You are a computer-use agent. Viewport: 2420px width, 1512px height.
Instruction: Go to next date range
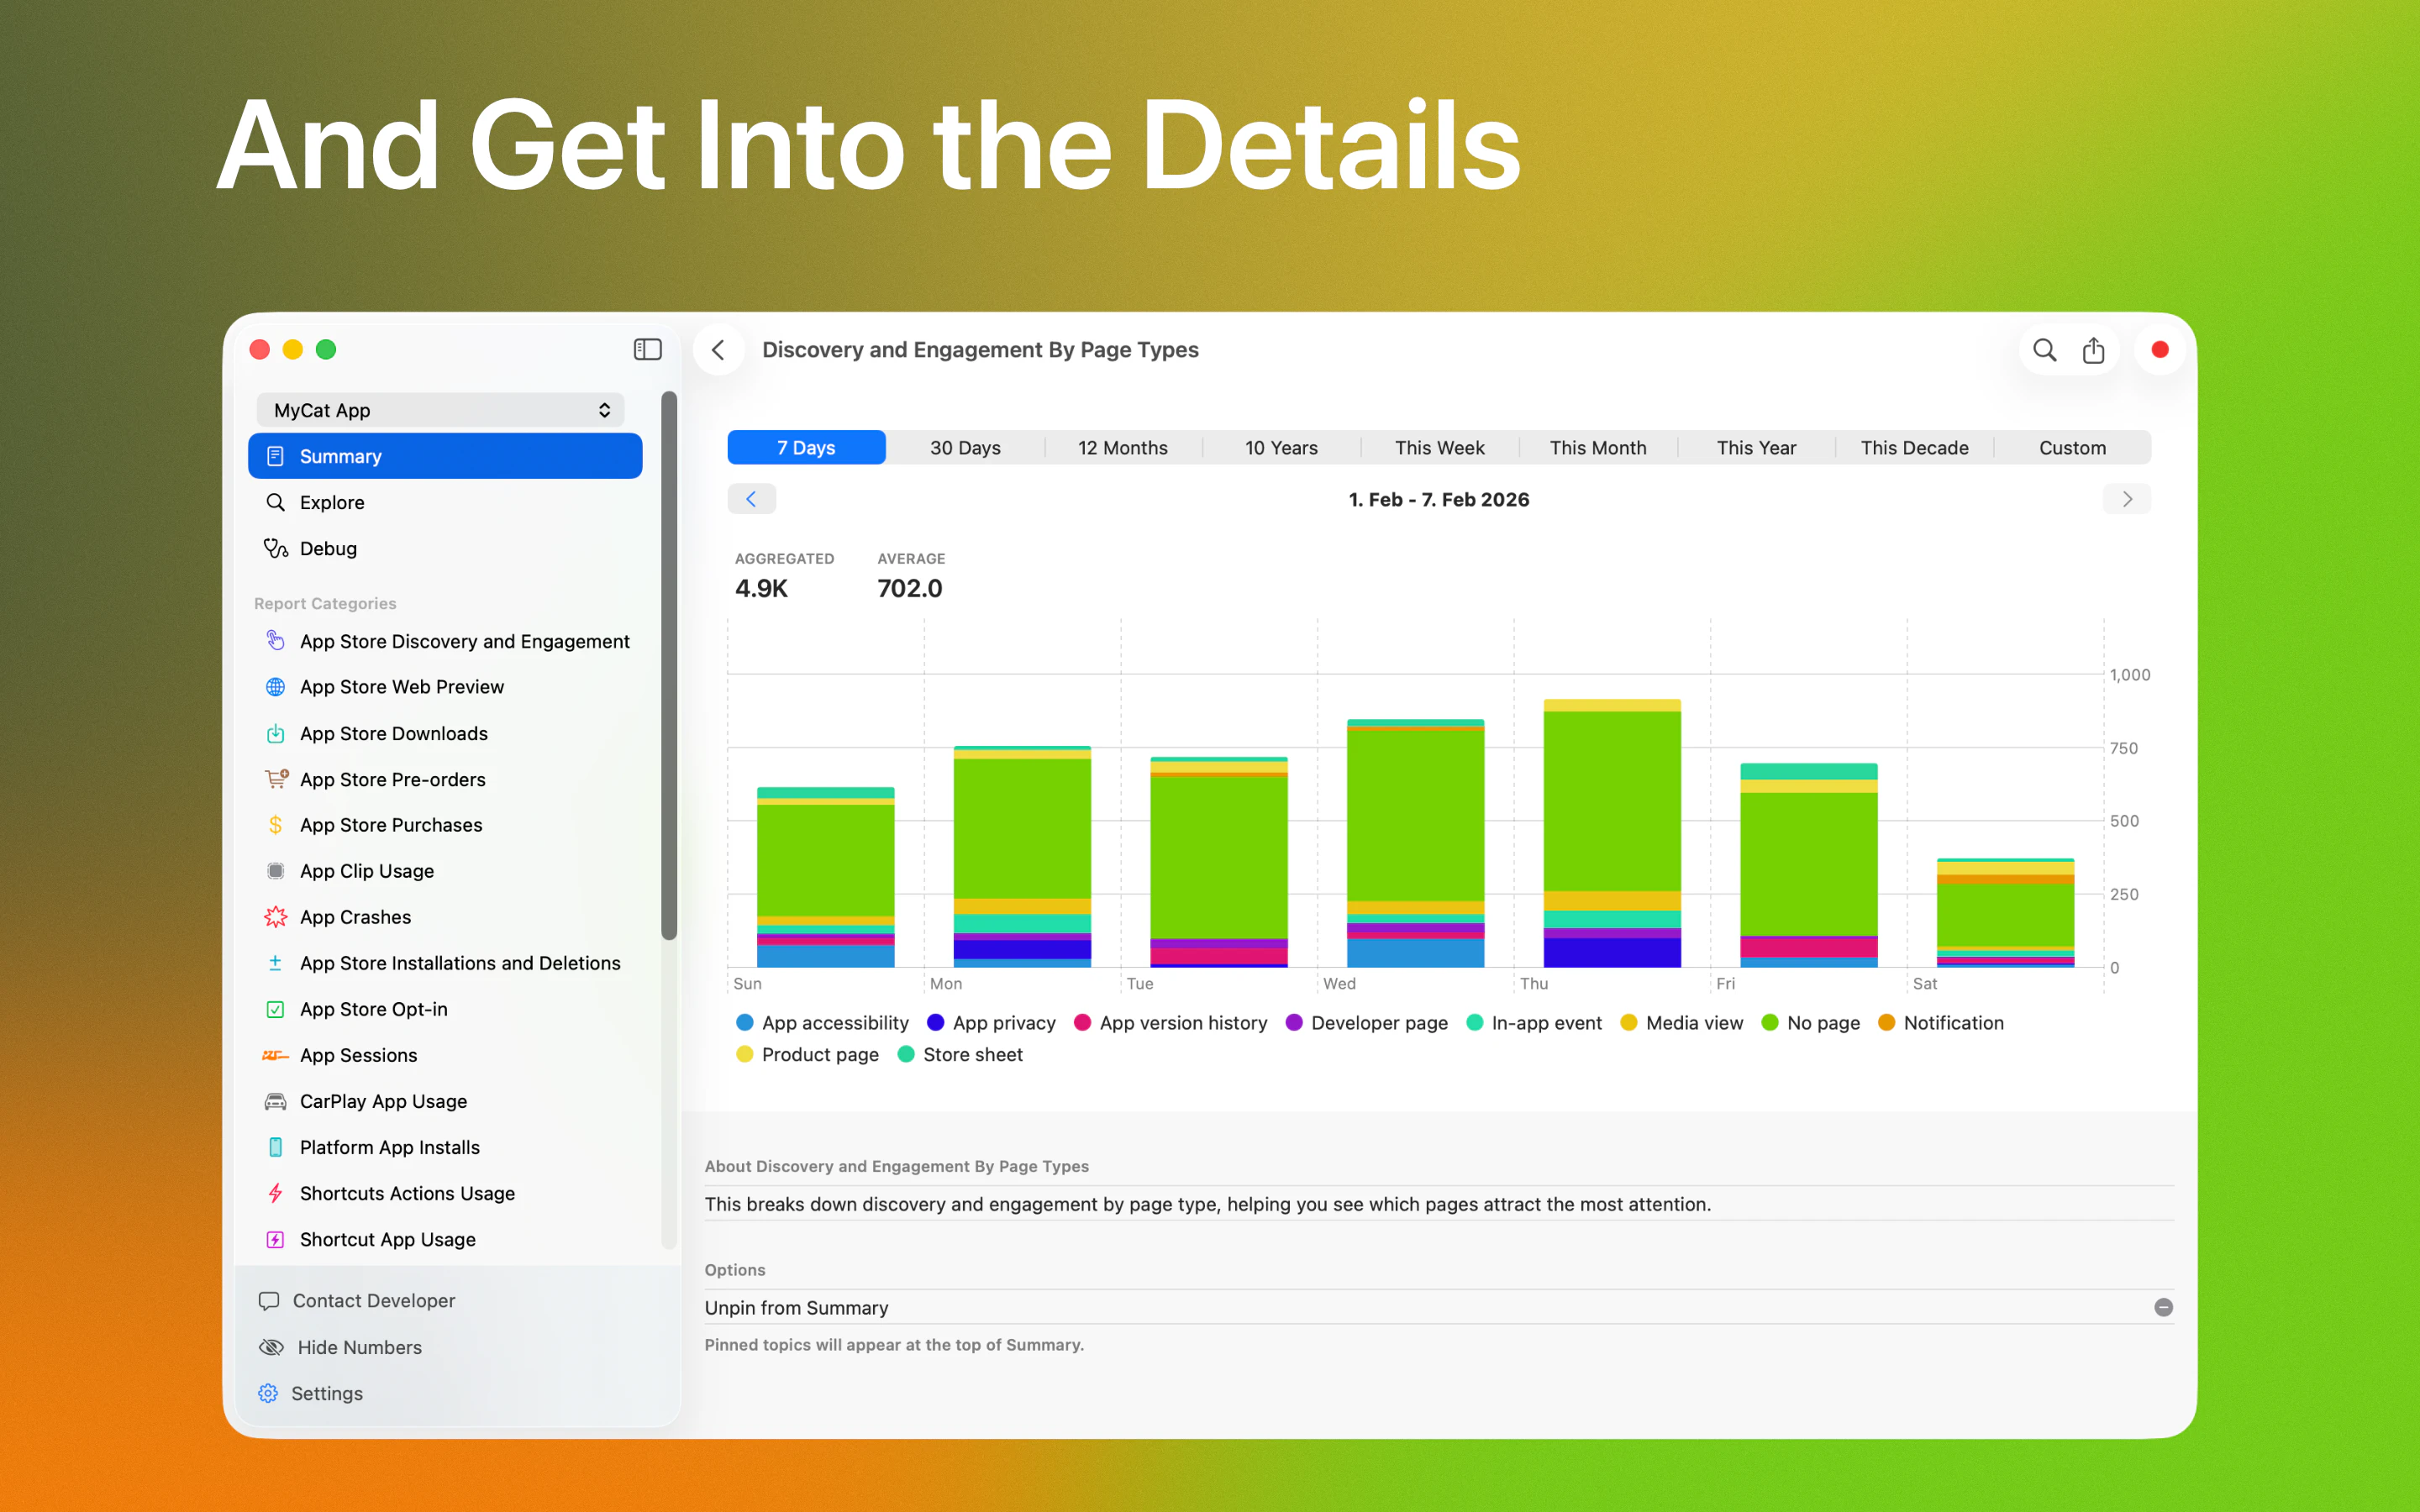[2127, 499]
